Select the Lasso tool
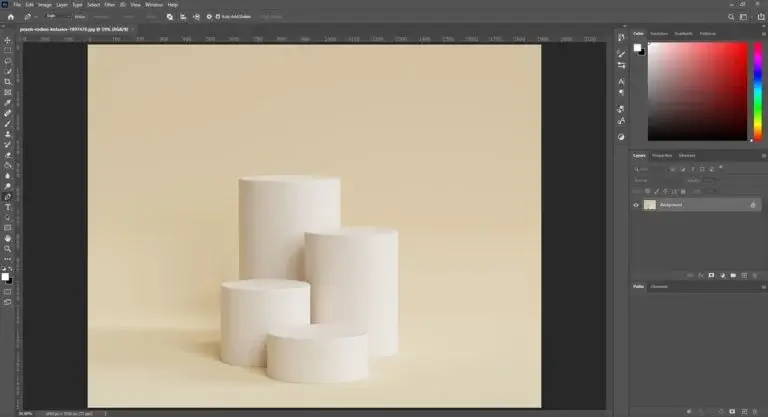This screenshot has width=768, height=417. coord(8,61)
